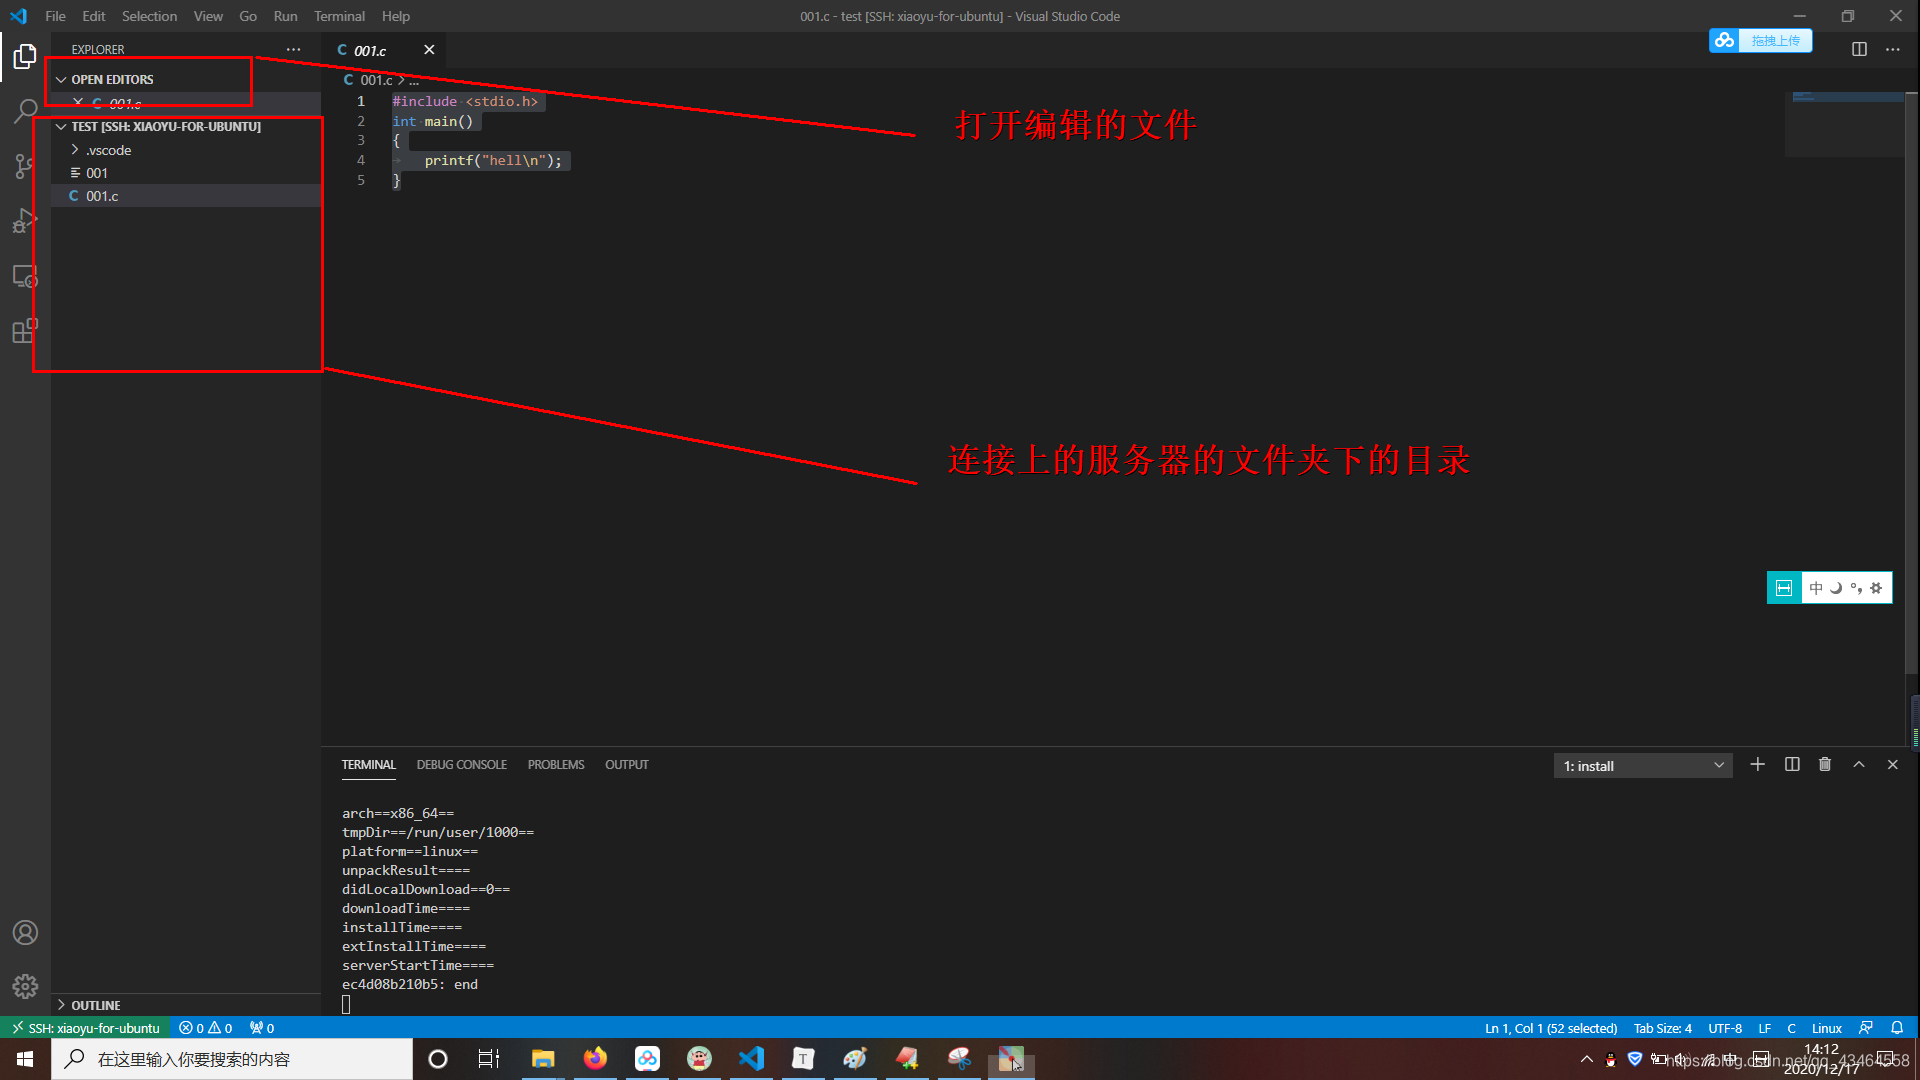Open the Selection menu
The image size is (1920, 1080).
click(149, 16)
